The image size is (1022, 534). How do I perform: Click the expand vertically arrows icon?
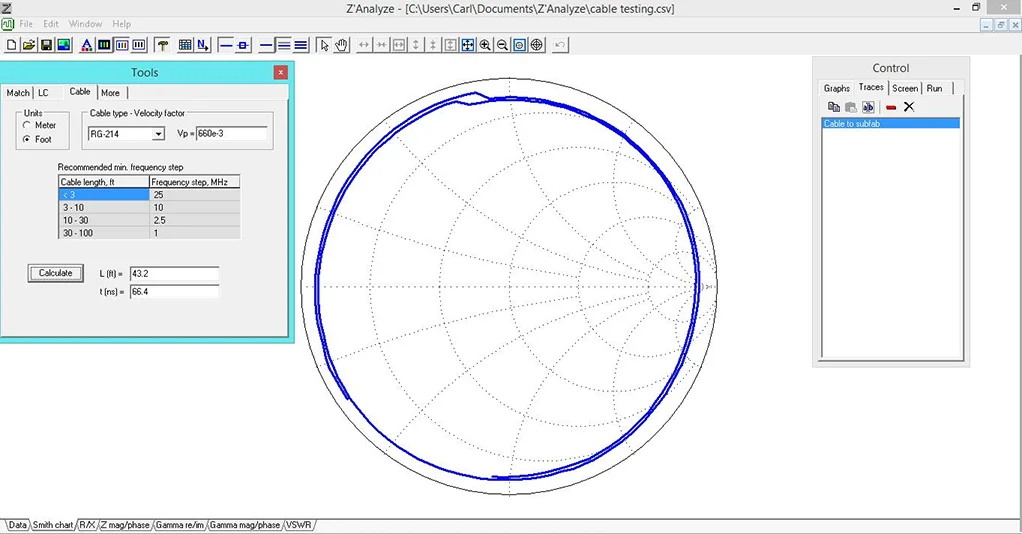click(x=416, y=45)
